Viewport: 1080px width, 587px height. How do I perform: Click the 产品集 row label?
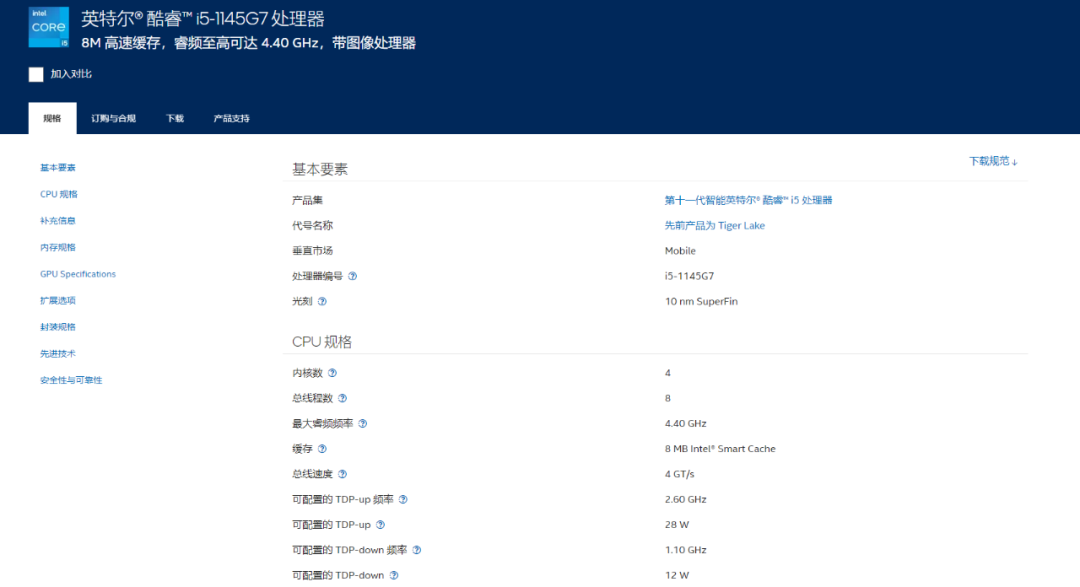coord(307,200)
